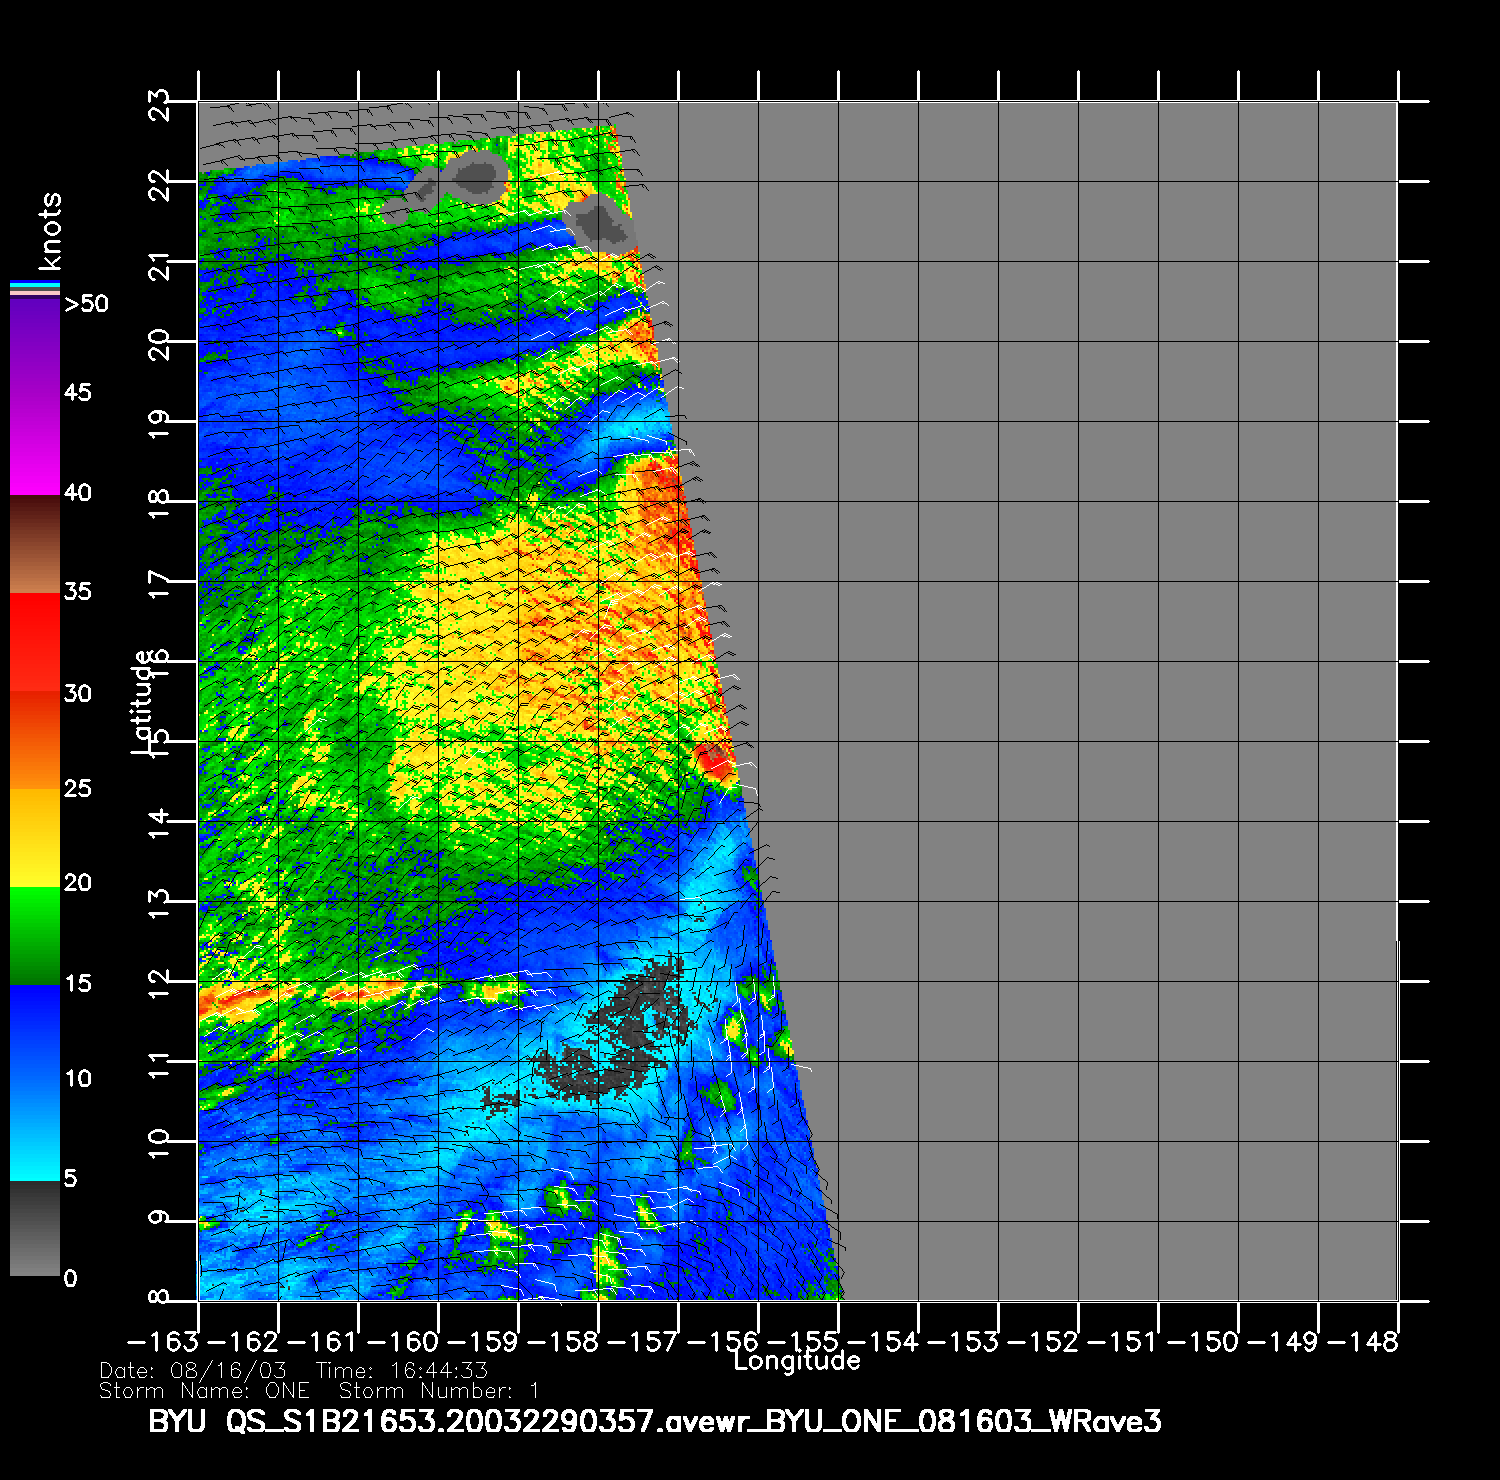Pick the red 30–35 knots legend band
Viewport: 1500px width, 1480px height.
tap(35, 643)
